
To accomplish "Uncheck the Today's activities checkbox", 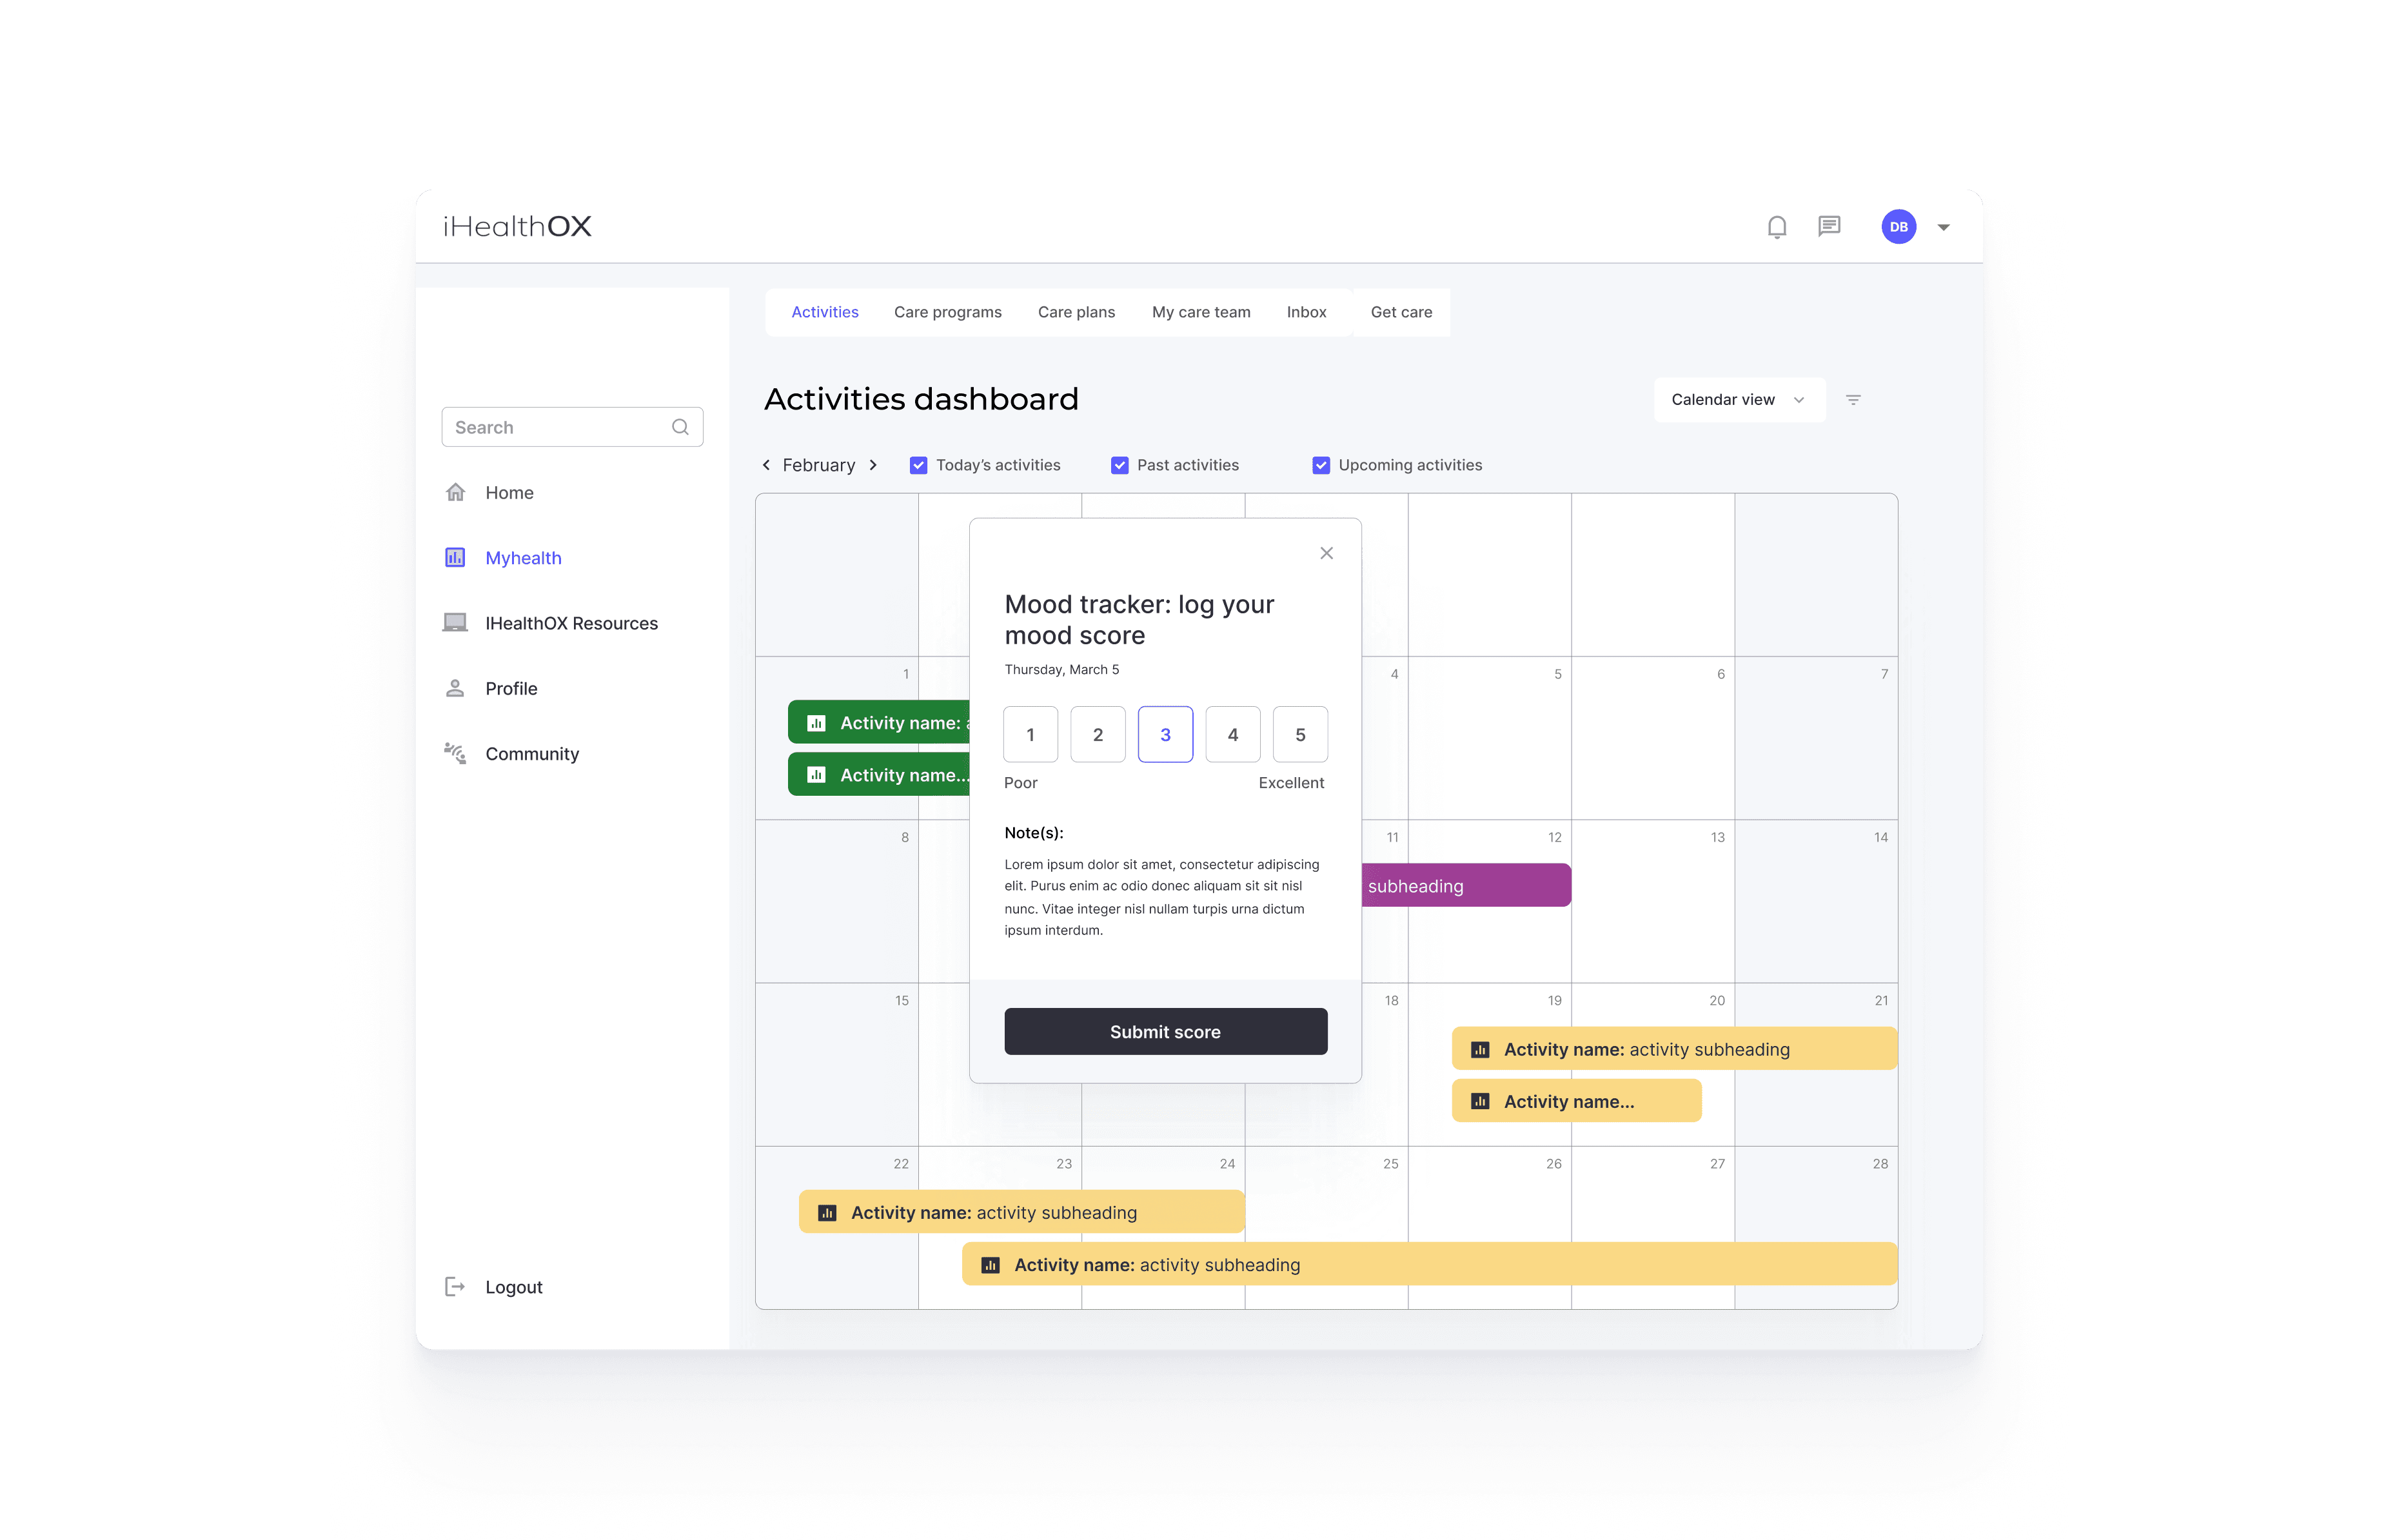I will click(918, 464).
